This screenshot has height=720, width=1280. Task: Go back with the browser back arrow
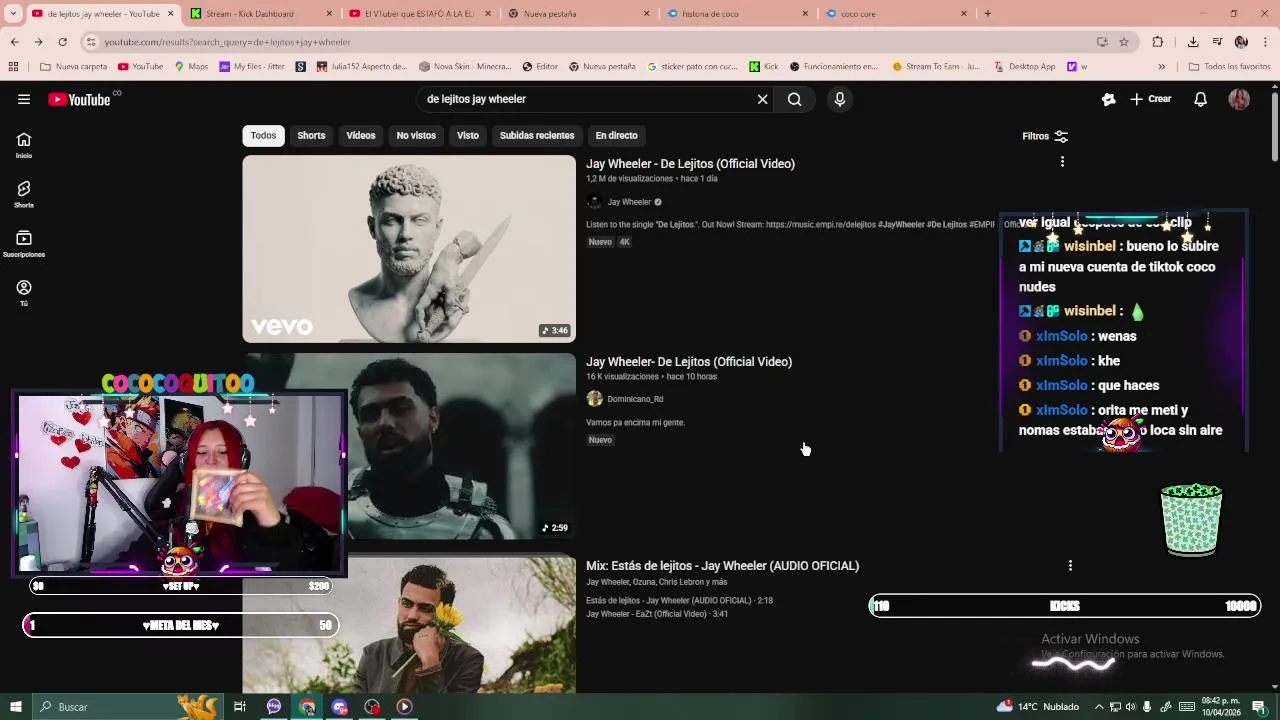coord(14,42)
